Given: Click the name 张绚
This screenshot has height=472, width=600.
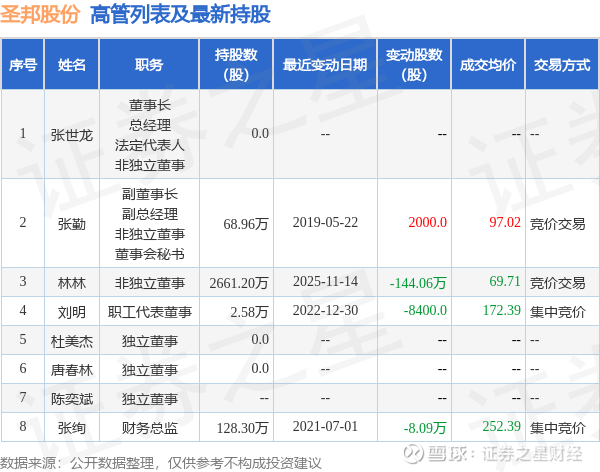Looking at the screenshot, I should tap(72, 428).
